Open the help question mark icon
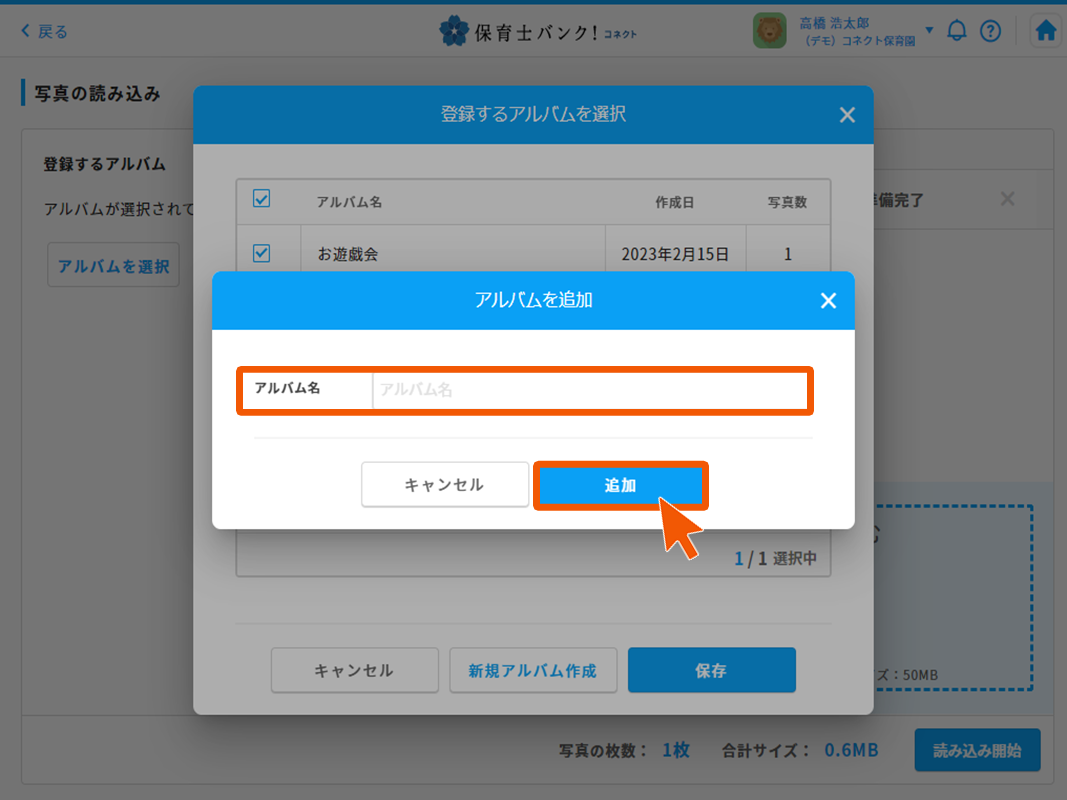 pos(990,31)
